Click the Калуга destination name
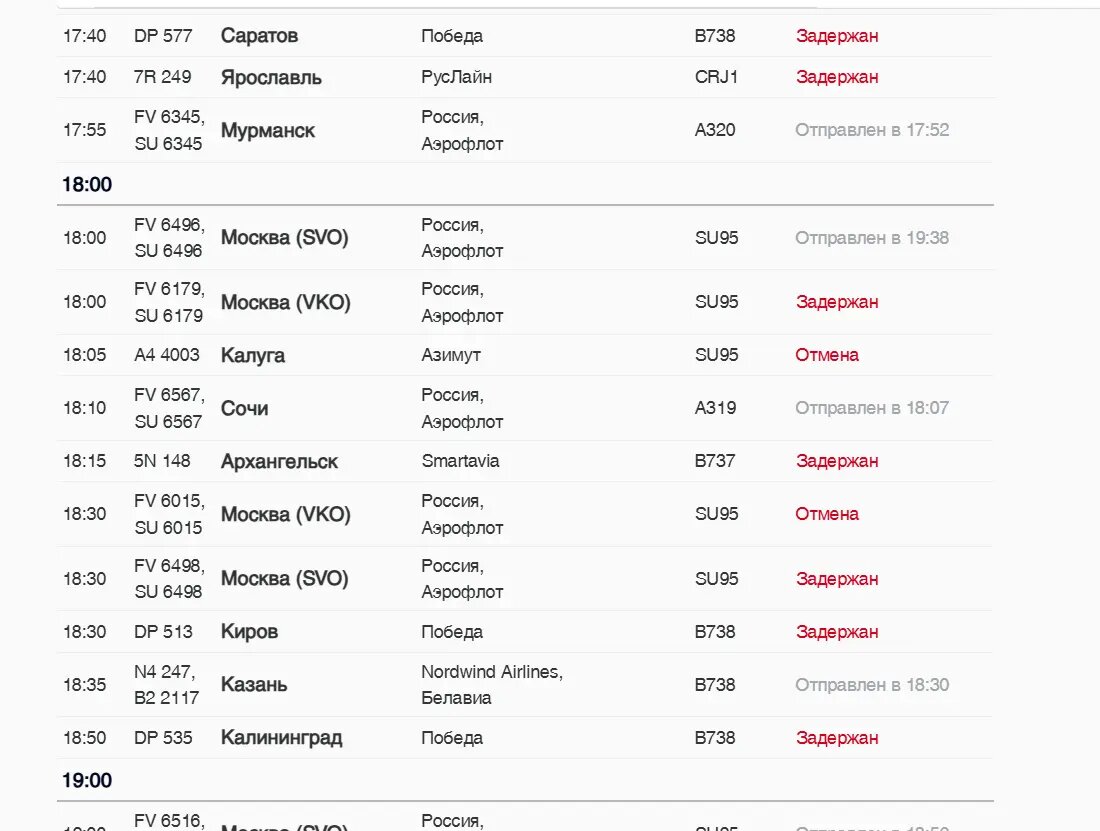 click(x=252, y=355)
